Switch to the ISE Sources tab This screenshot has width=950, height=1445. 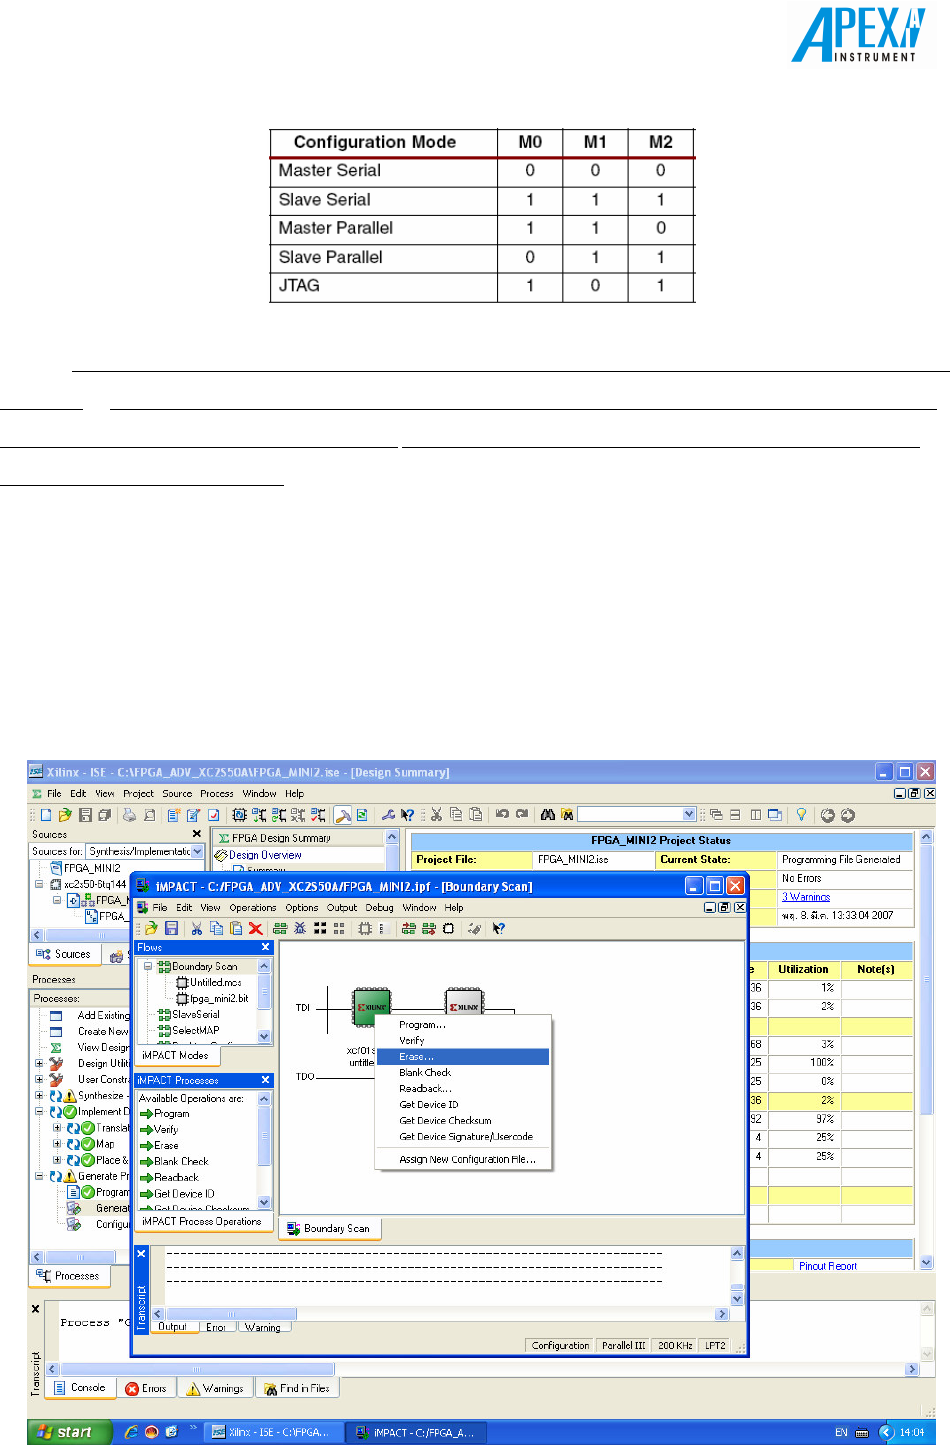[x=64, y=955]
